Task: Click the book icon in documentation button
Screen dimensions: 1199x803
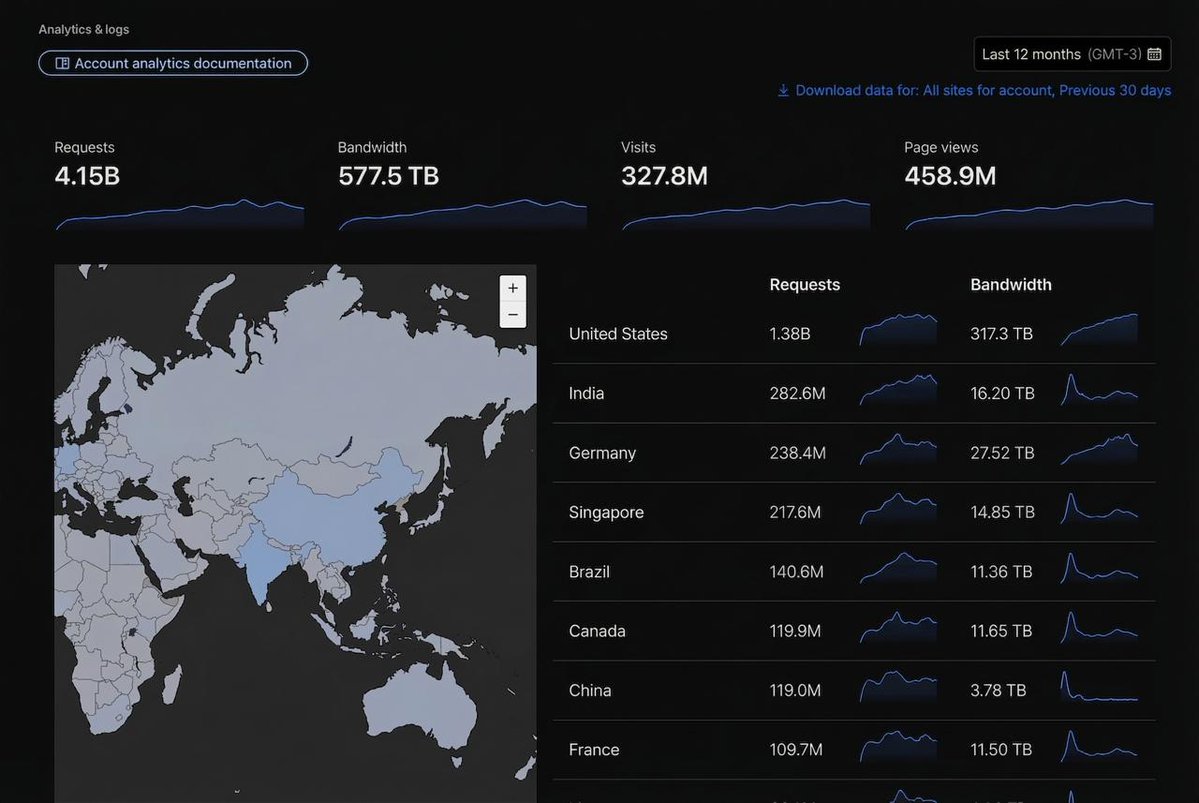Action: pos(63,63)
